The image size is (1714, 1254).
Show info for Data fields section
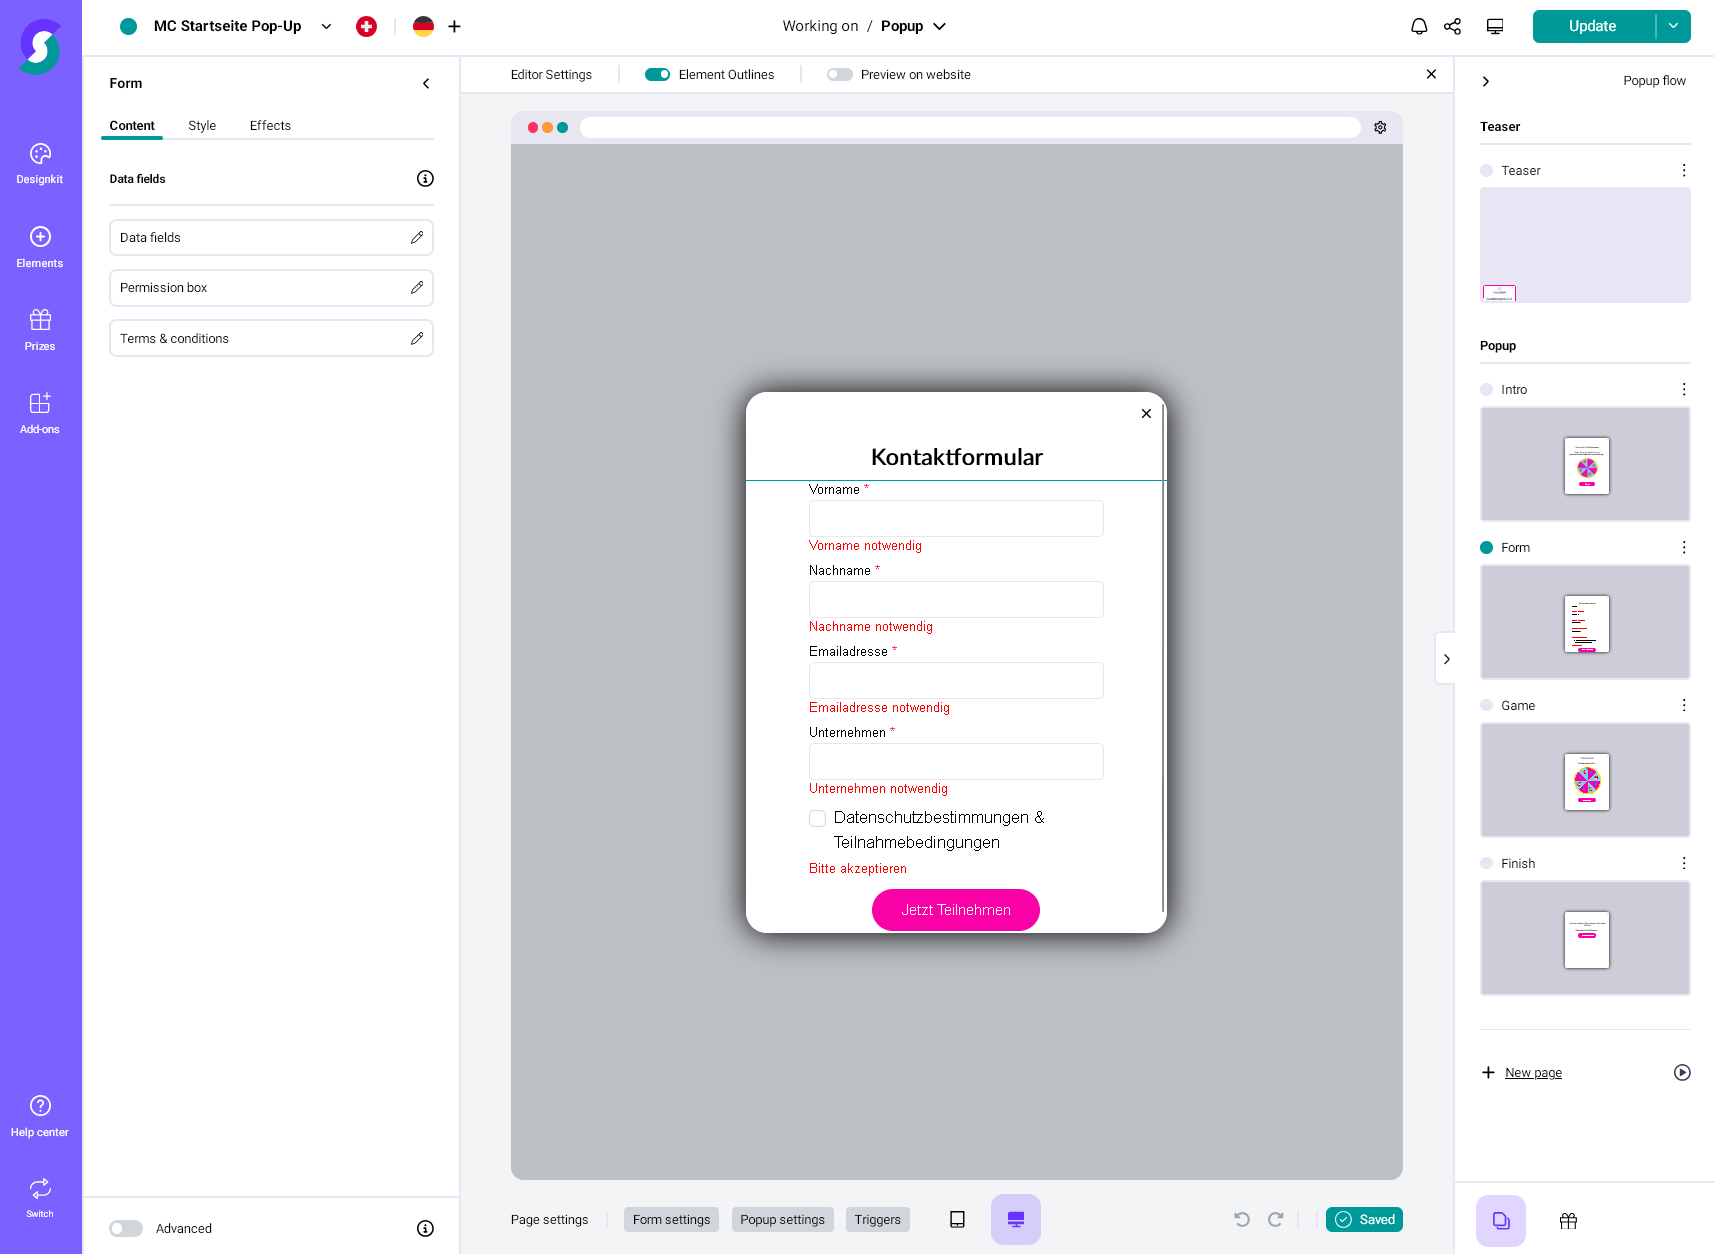coord(425,179)
